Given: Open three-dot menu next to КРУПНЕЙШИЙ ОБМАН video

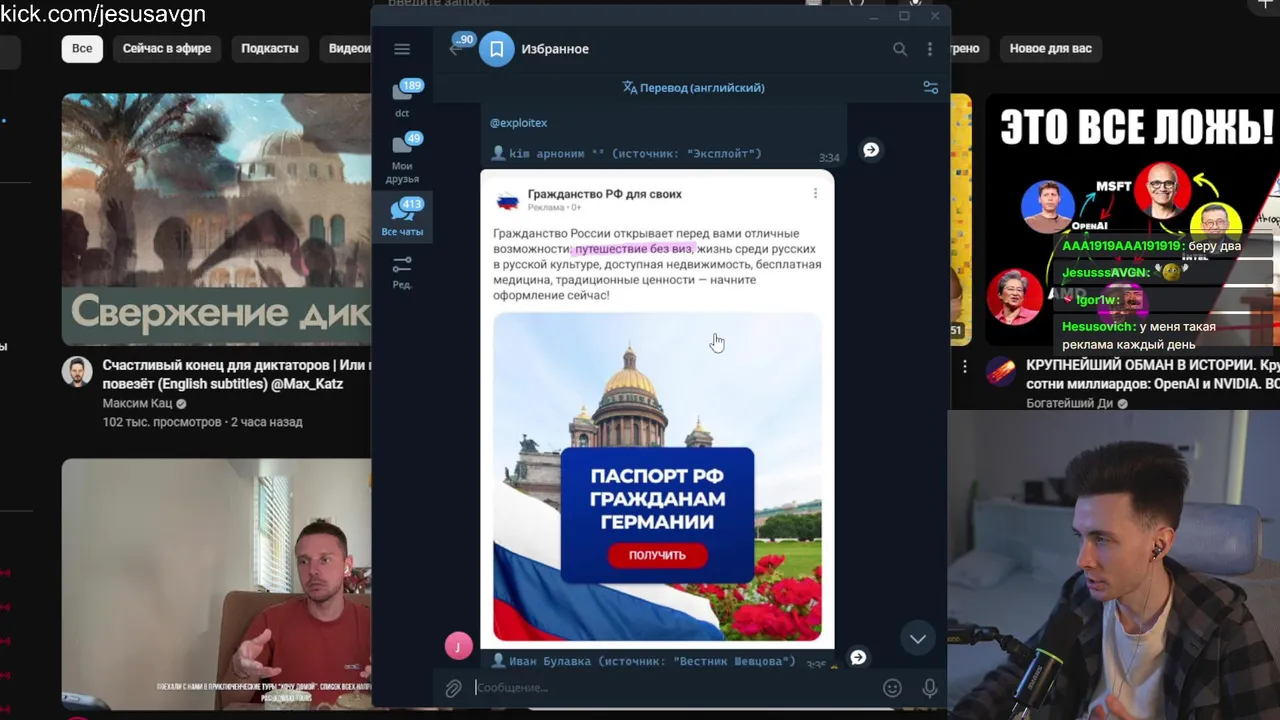Looking at the screenshot, I should (965, 367).
